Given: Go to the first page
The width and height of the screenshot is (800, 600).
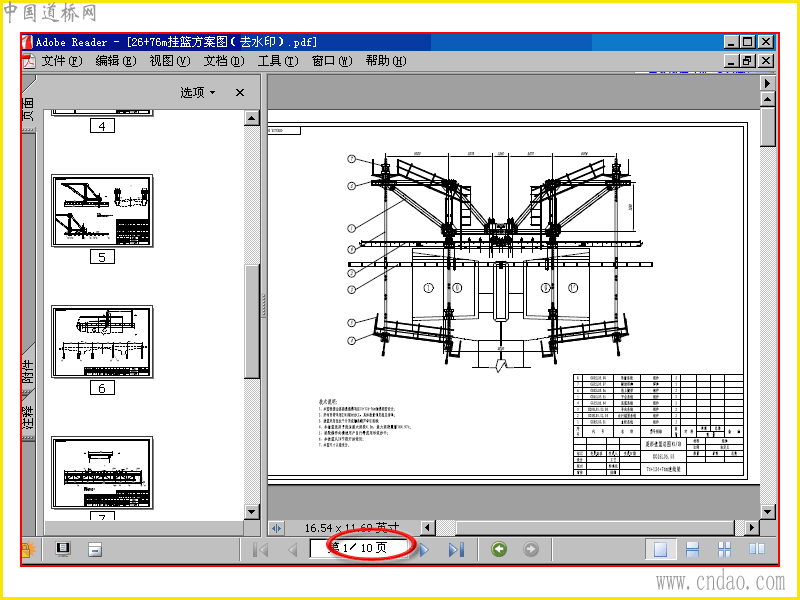Looking at the screenshot, I should [x=261, y=549].
